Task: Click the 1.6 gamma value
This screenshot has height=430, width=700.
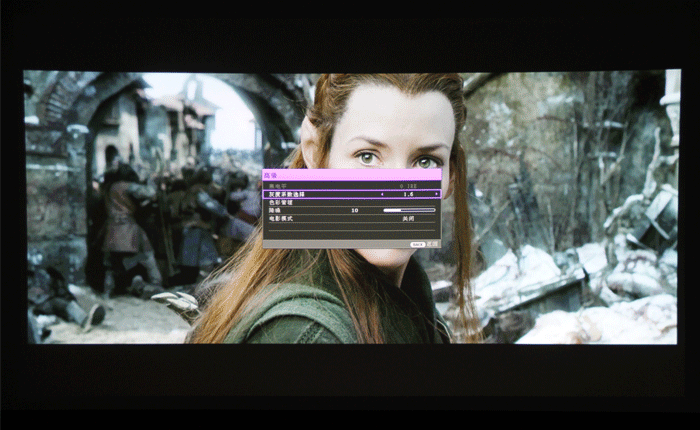Action: click(x=408, y=194)
